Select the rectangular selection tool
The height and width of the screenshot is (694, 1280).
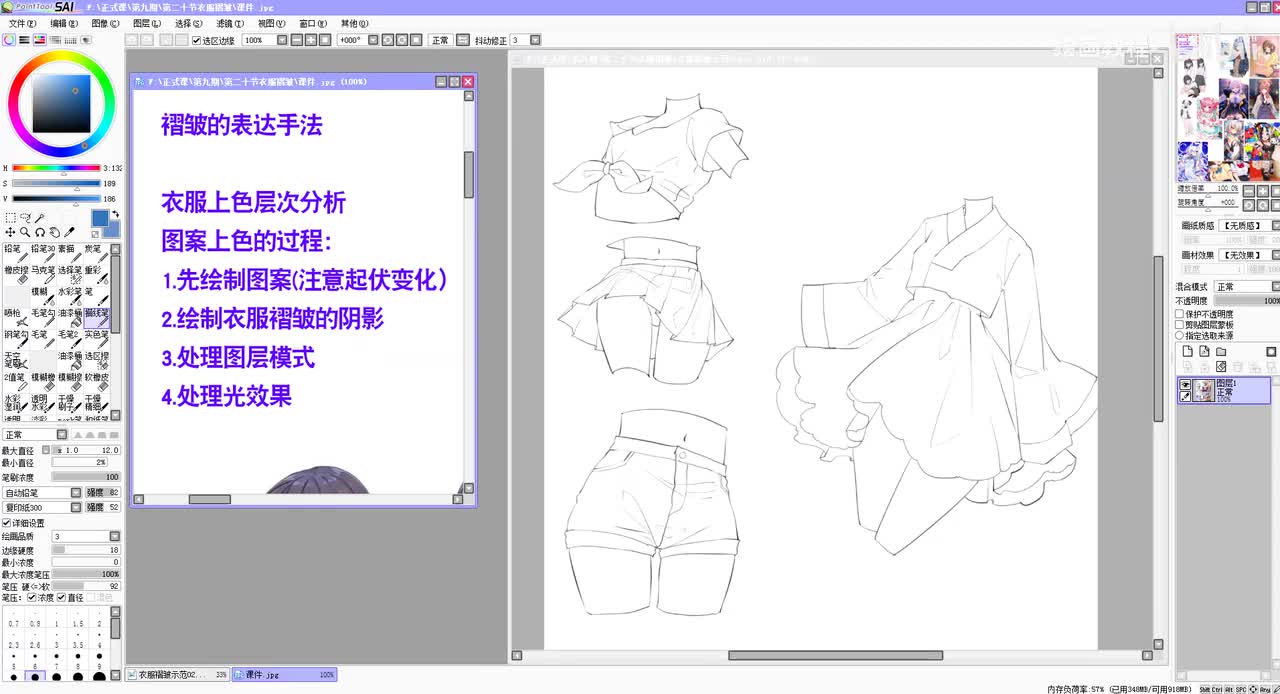pyautogui.click(x=10, y=217)
